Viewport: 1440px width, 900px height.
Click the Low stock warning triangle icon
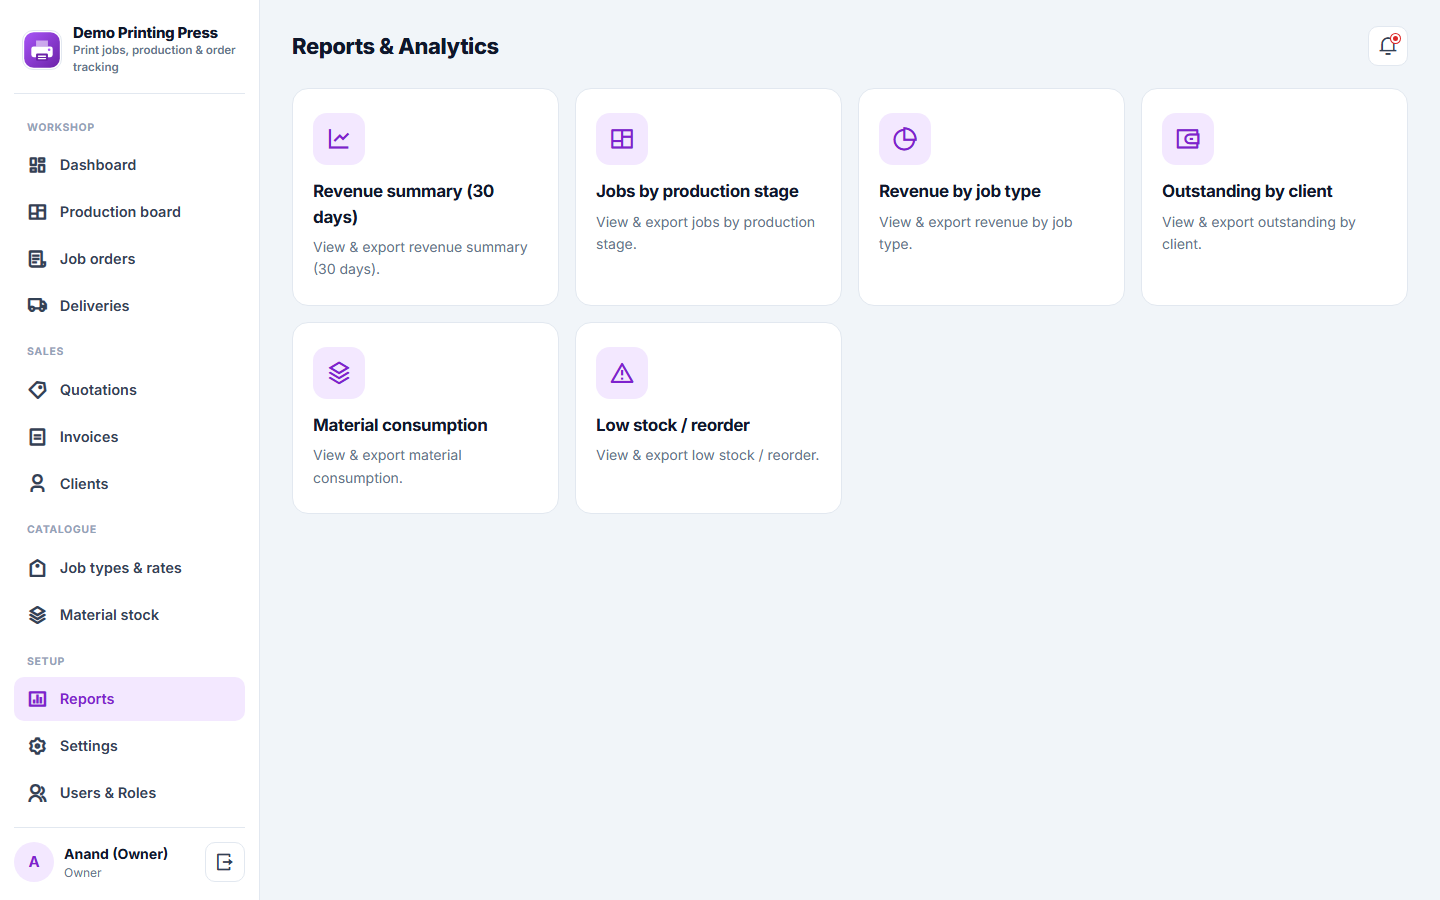point(622,373)
